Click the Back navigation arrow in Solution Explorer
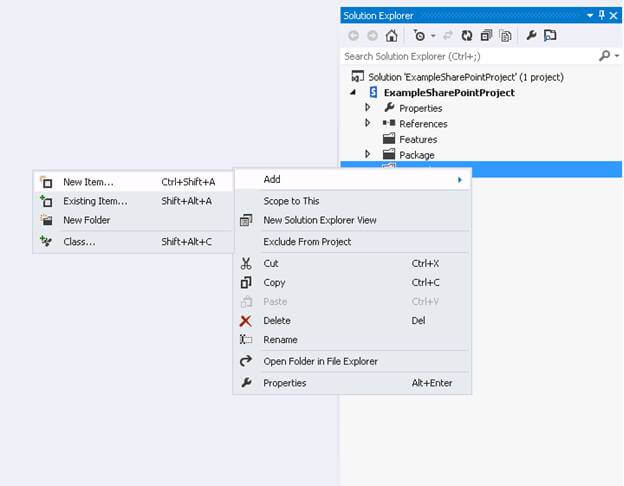 (x=353, y=36)
